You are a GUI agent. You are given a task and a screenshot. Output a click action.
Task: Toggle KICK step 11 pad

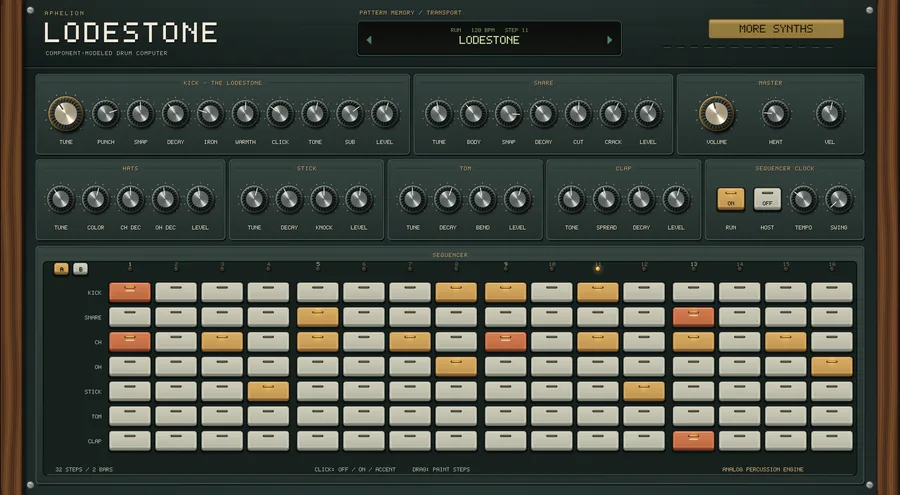tap(598, 292)
